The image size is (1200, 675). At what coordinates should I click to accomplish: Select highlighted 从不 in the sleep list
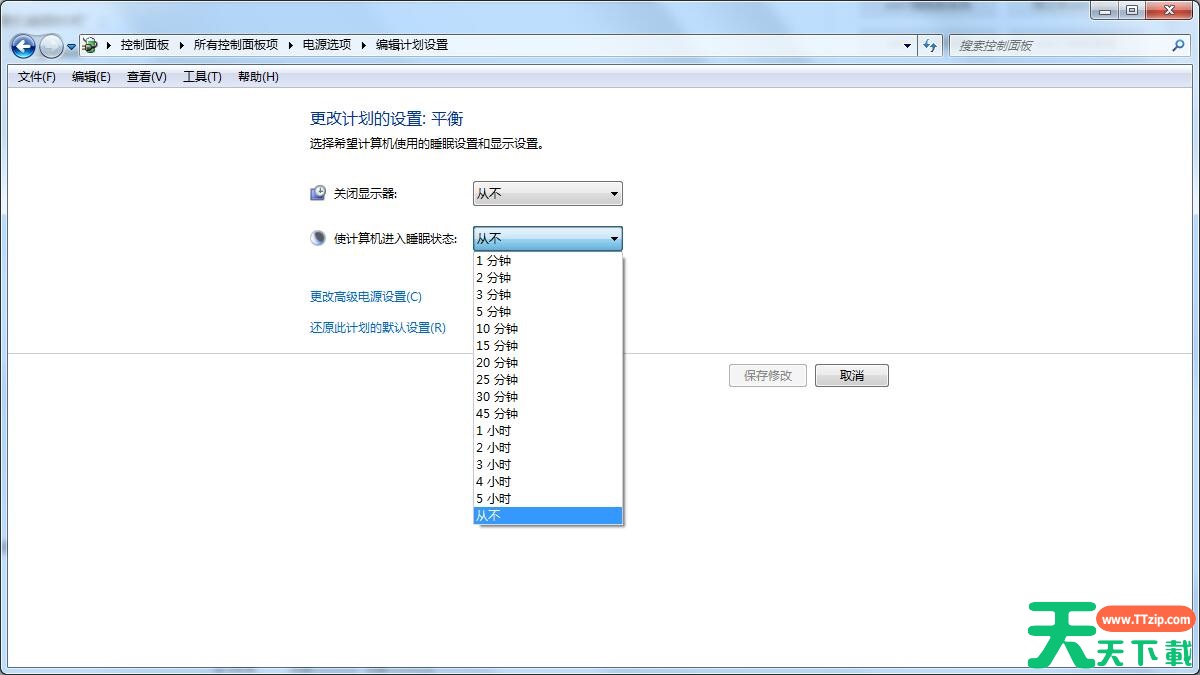(548, 516)
